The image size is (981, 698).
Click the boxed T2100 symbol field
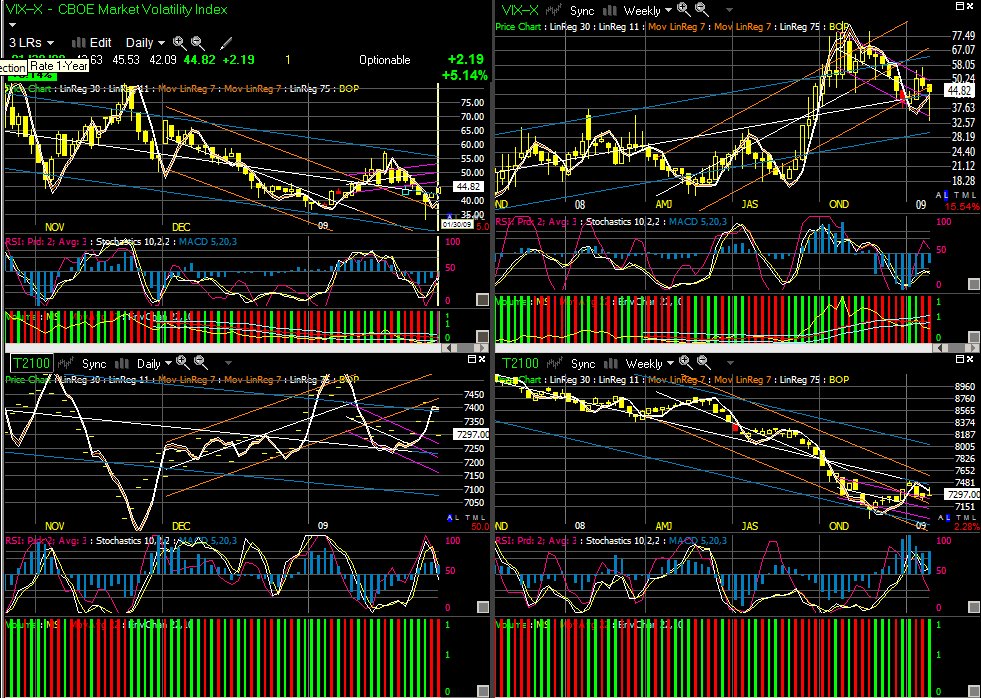[x=31, y=363]
